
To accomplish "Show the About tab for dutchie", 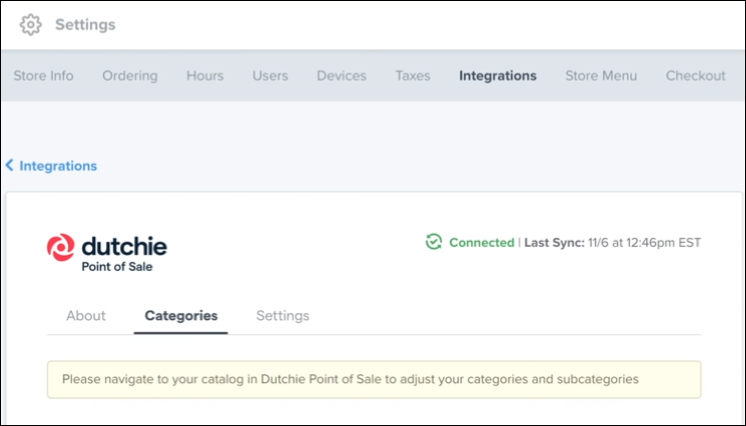I will pos(86,316).
